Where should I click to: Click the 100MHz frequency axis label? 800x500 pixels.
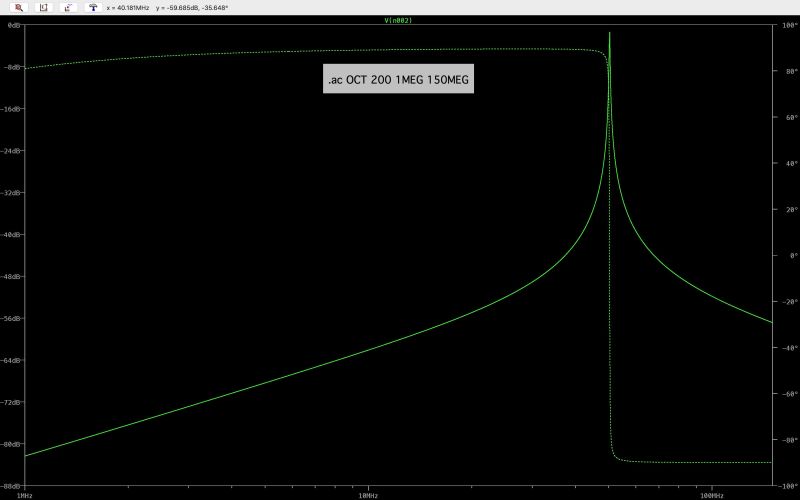711,495
